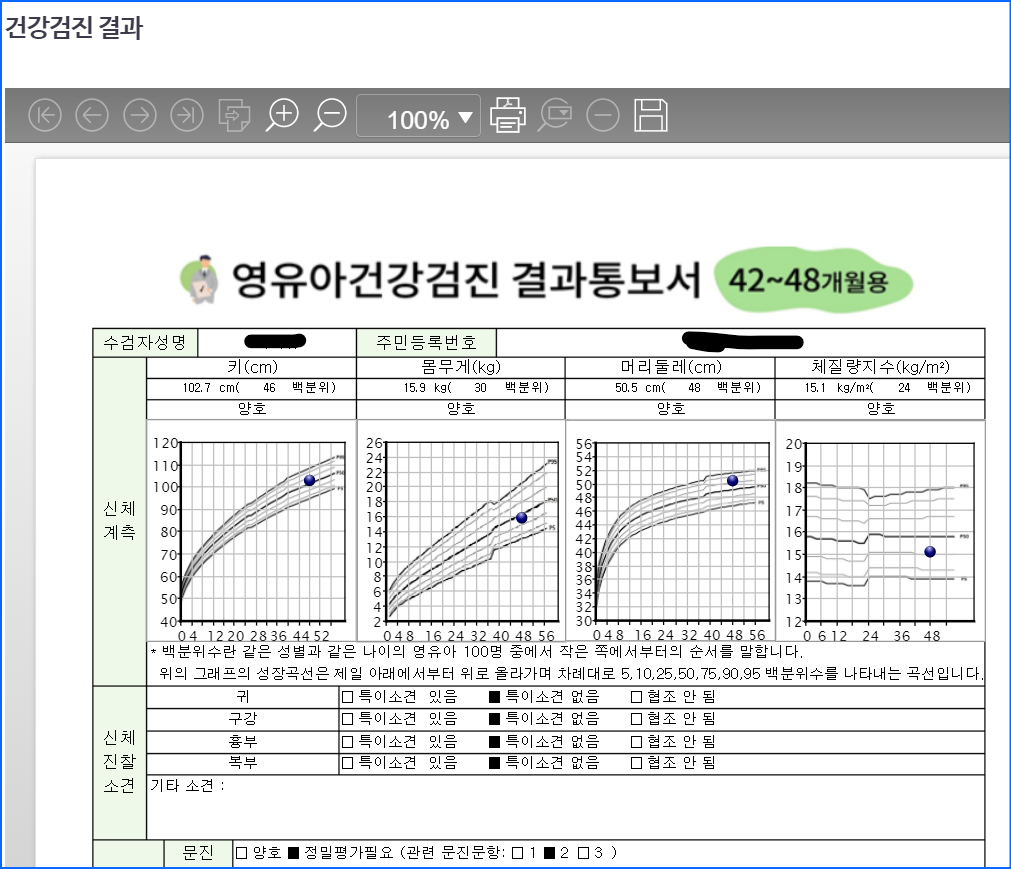Jump to last page of the report
The image size is (1011, 869).
[x=187, y=116]
